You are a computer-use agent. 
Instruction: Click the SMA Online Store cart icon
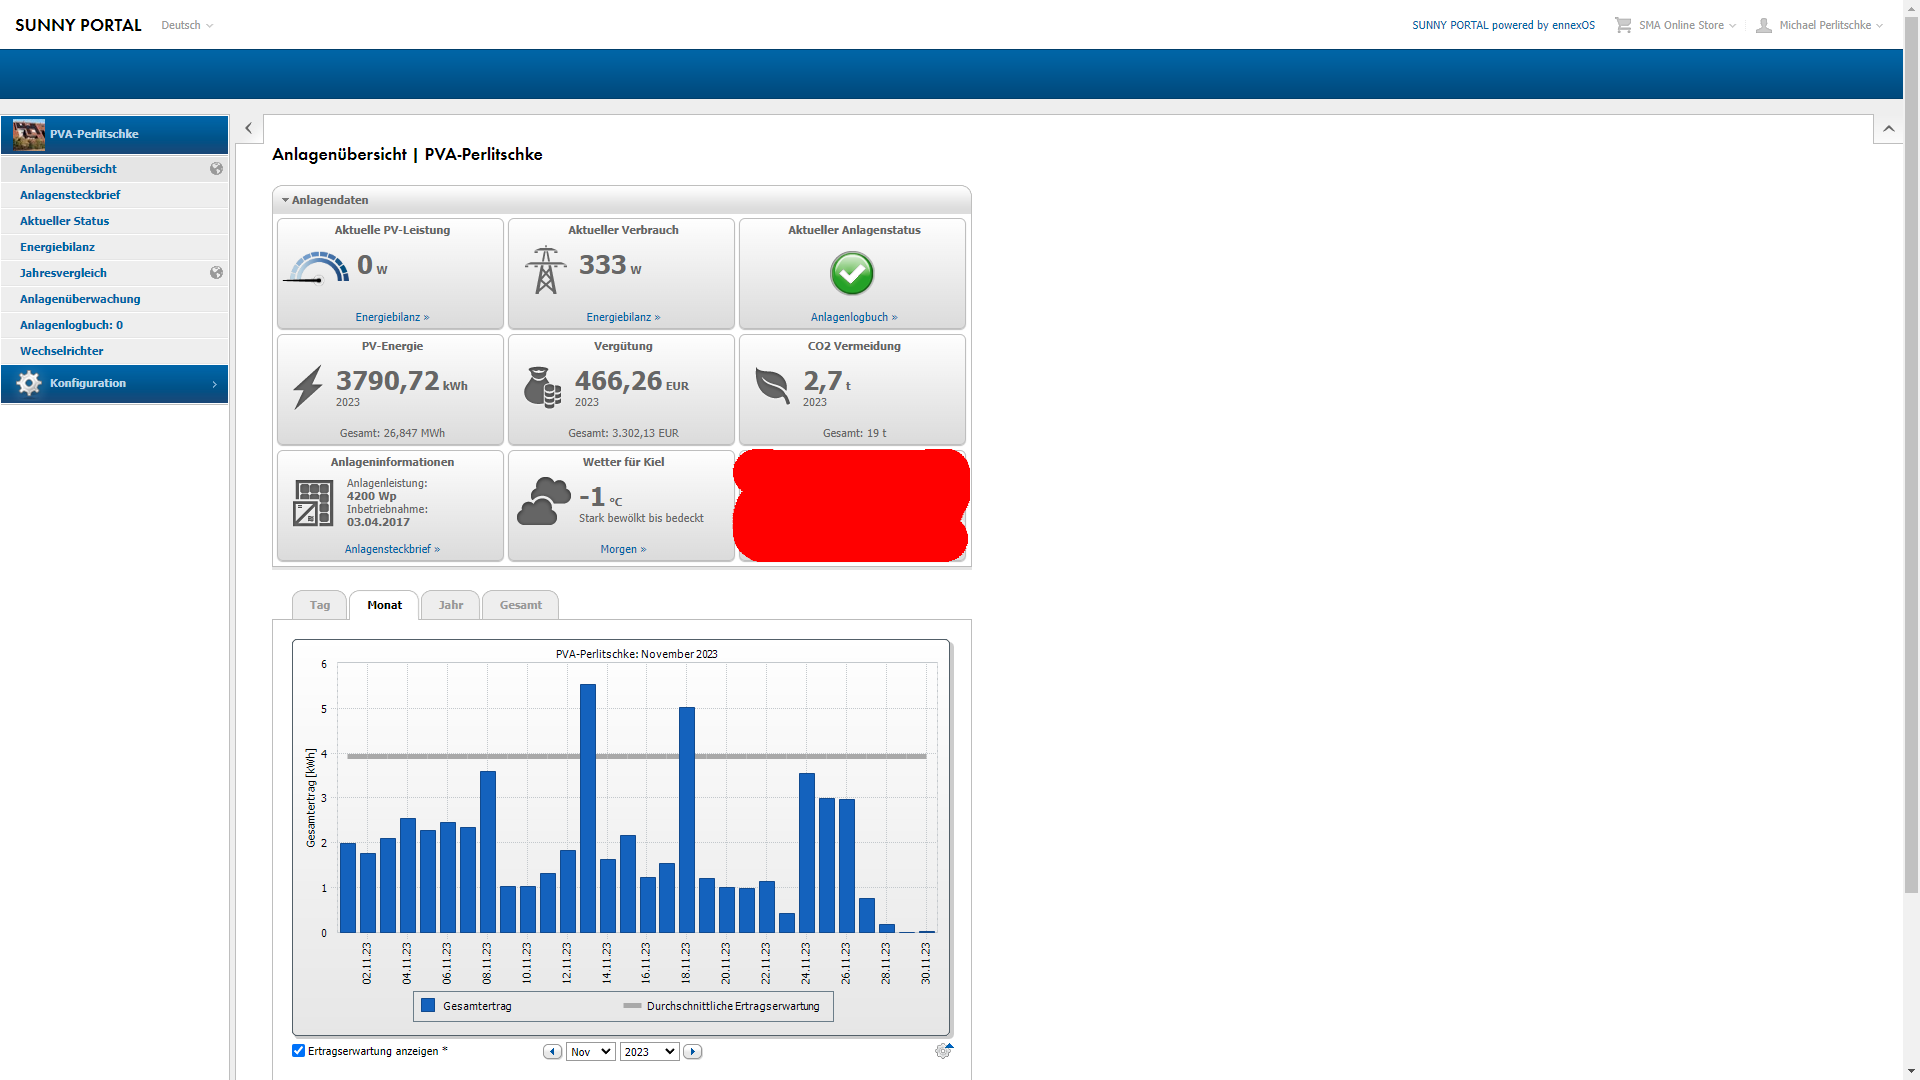(1622, 25)
